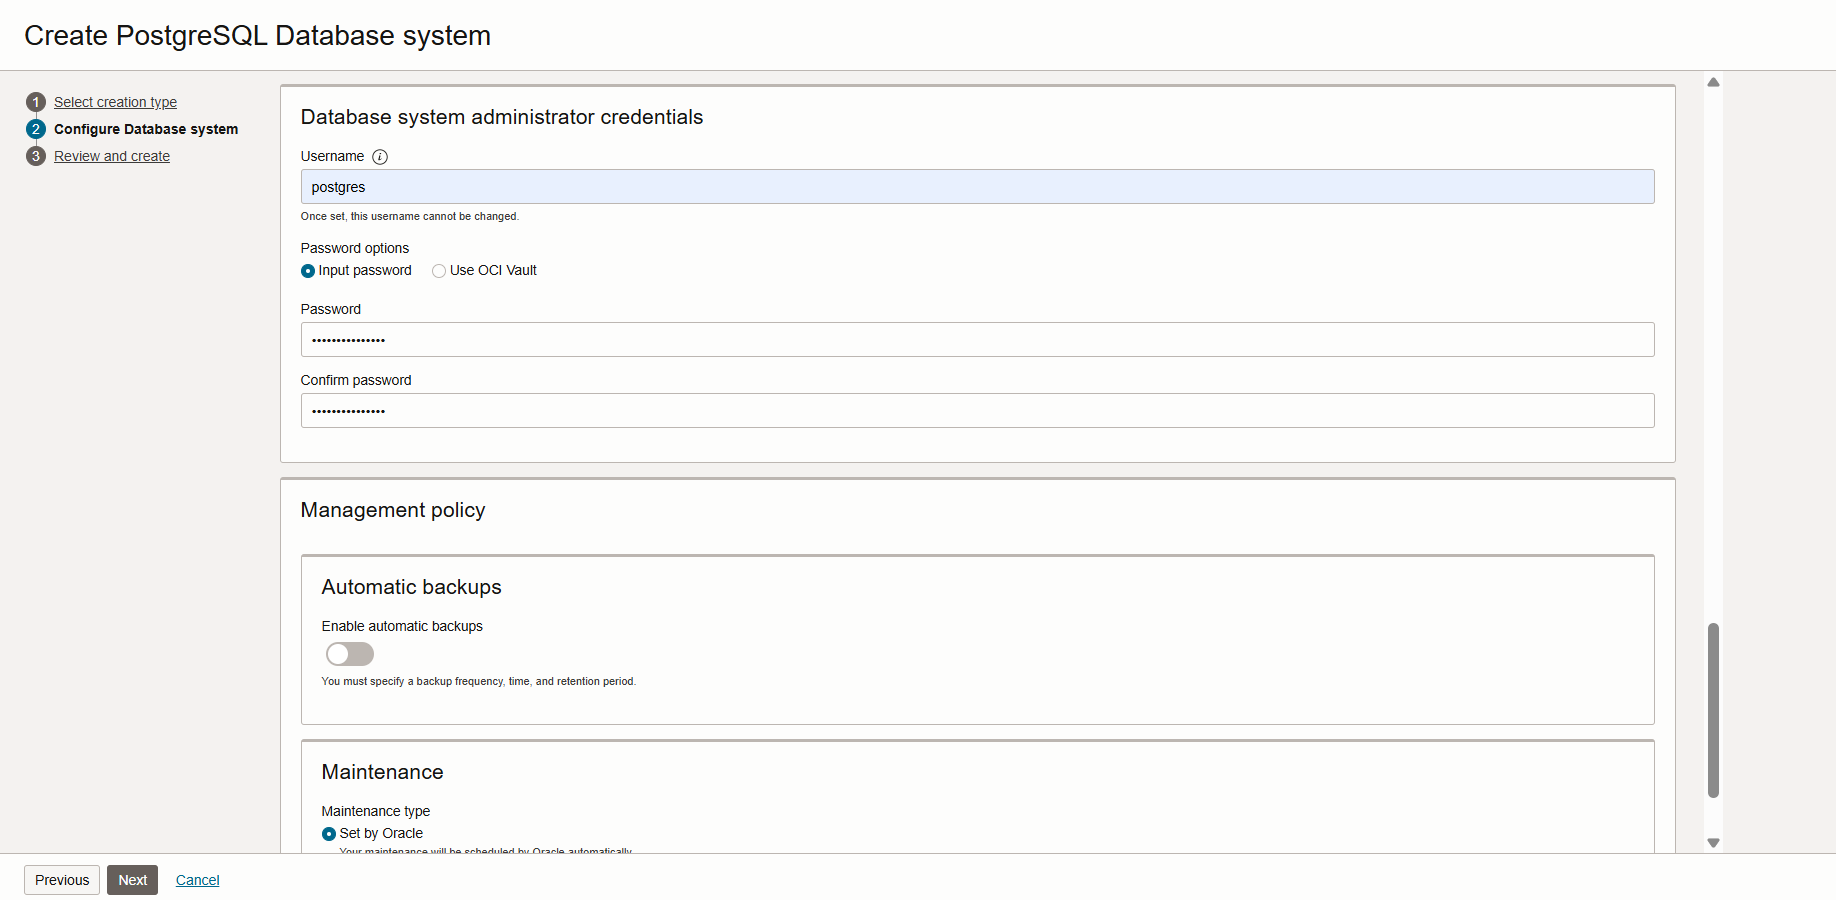Viewport: 1836px width, 900px height.
Task: Focus the Password field
Action: [x=977, y=340]
